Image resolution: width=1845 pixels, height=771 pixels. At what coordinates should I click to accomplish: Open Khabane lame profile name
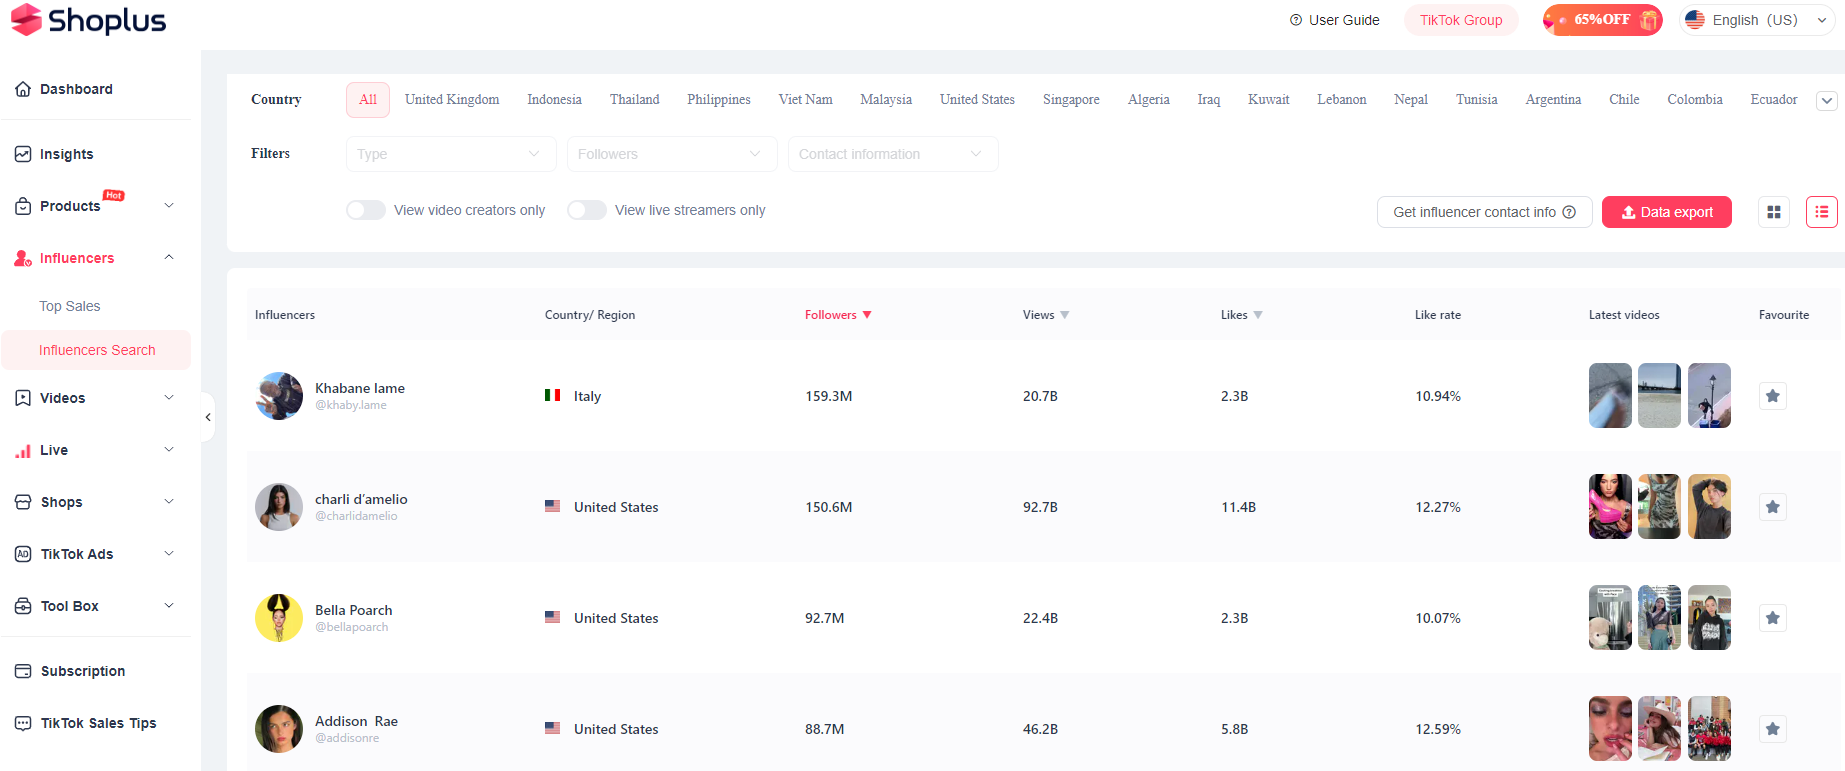[360, 388]
